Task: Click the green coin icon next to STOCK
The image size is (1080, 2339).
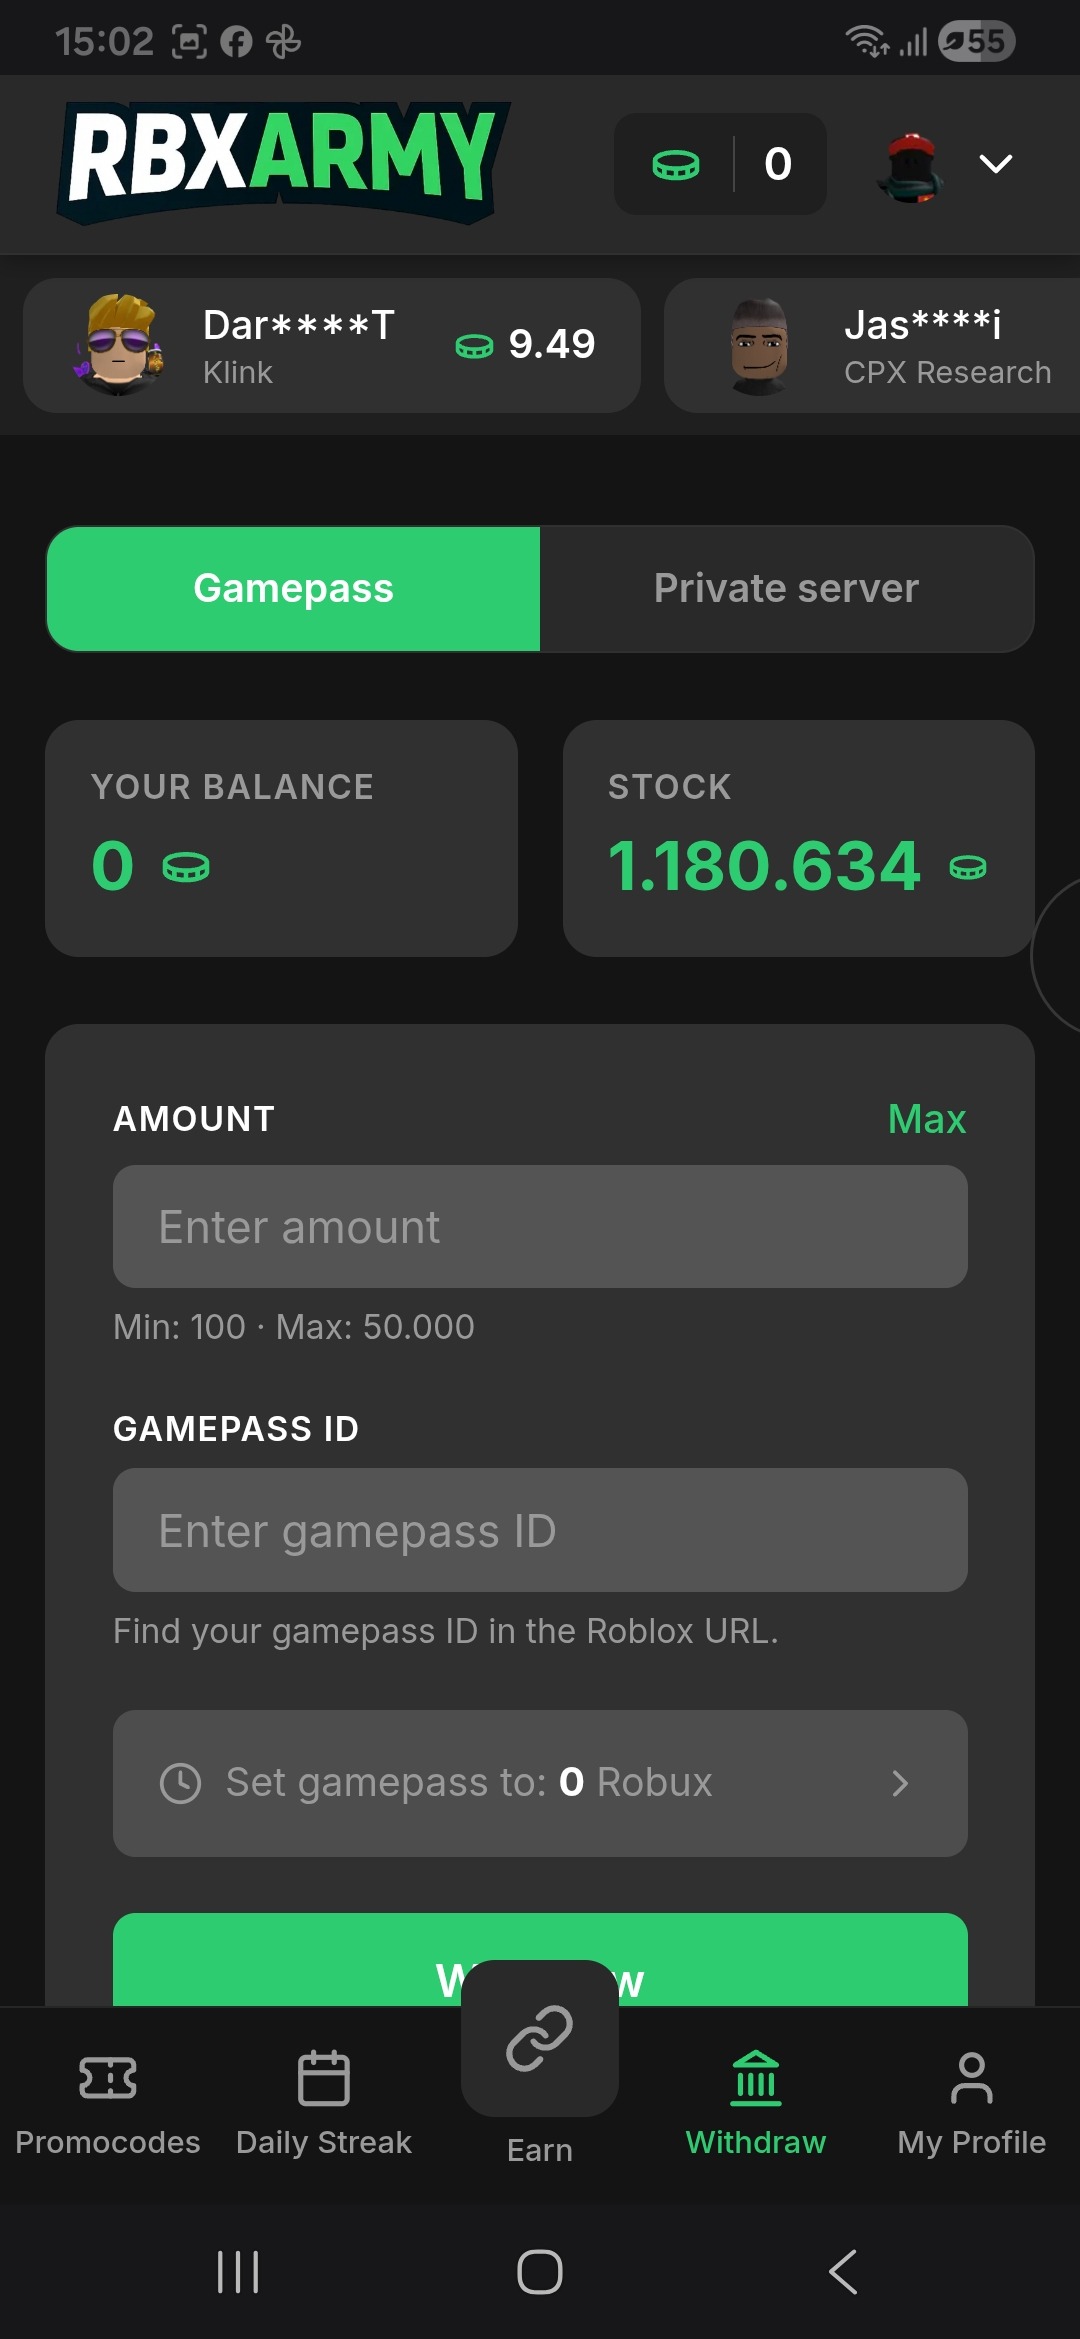Action: 968,867
